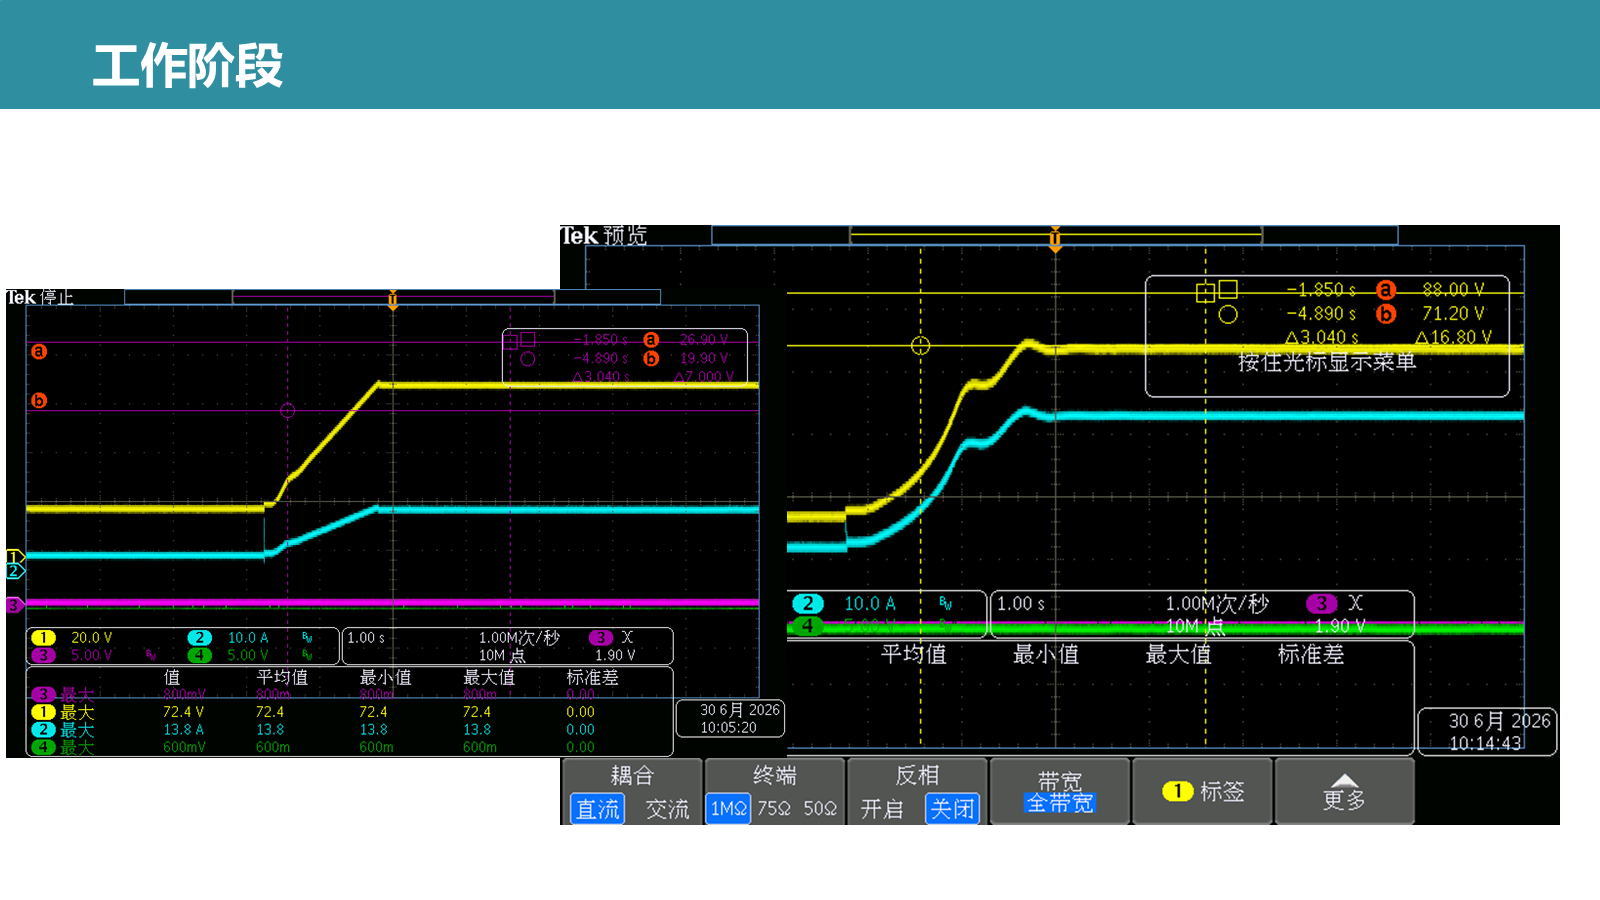Click green channel 4 badge in preview scope
Viewport: 1600px width, 900px height.
[x=808, y=626]
